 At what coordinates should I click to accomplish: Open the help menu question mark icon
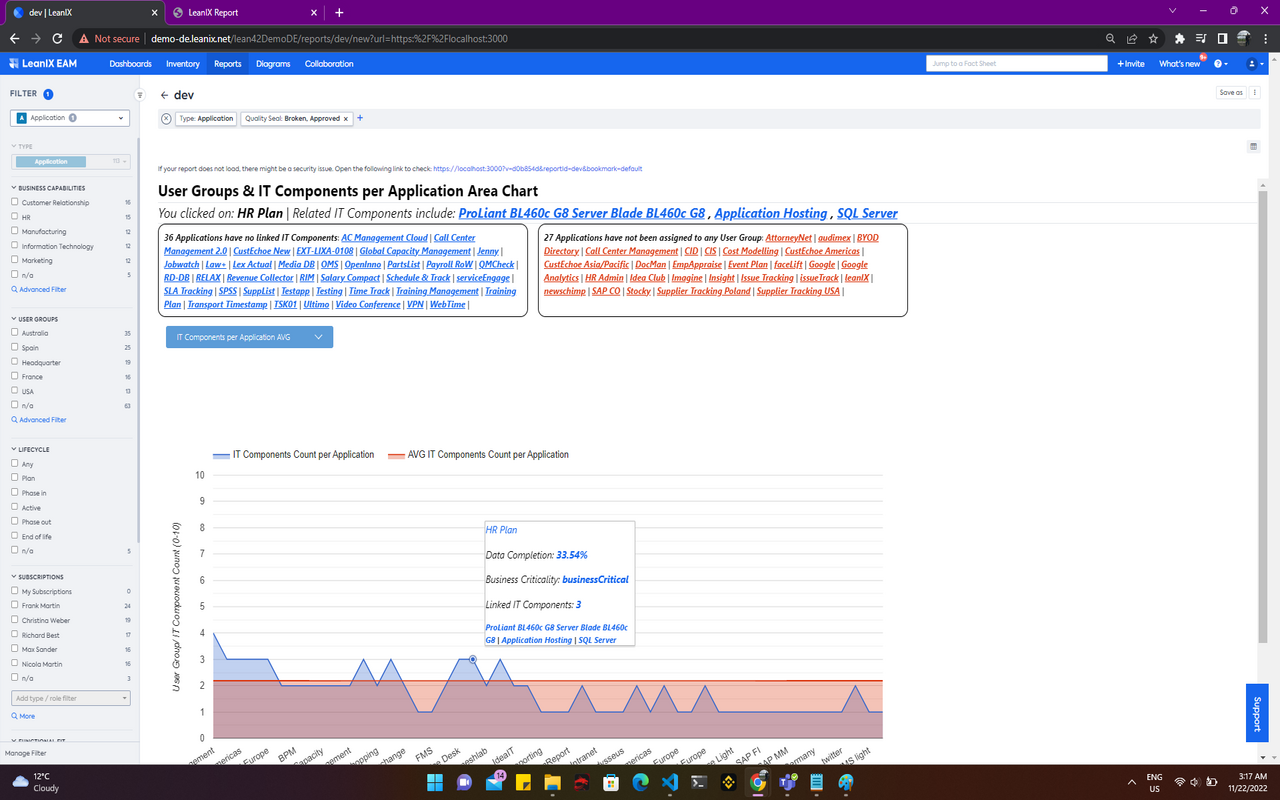tap(1220, 63)
